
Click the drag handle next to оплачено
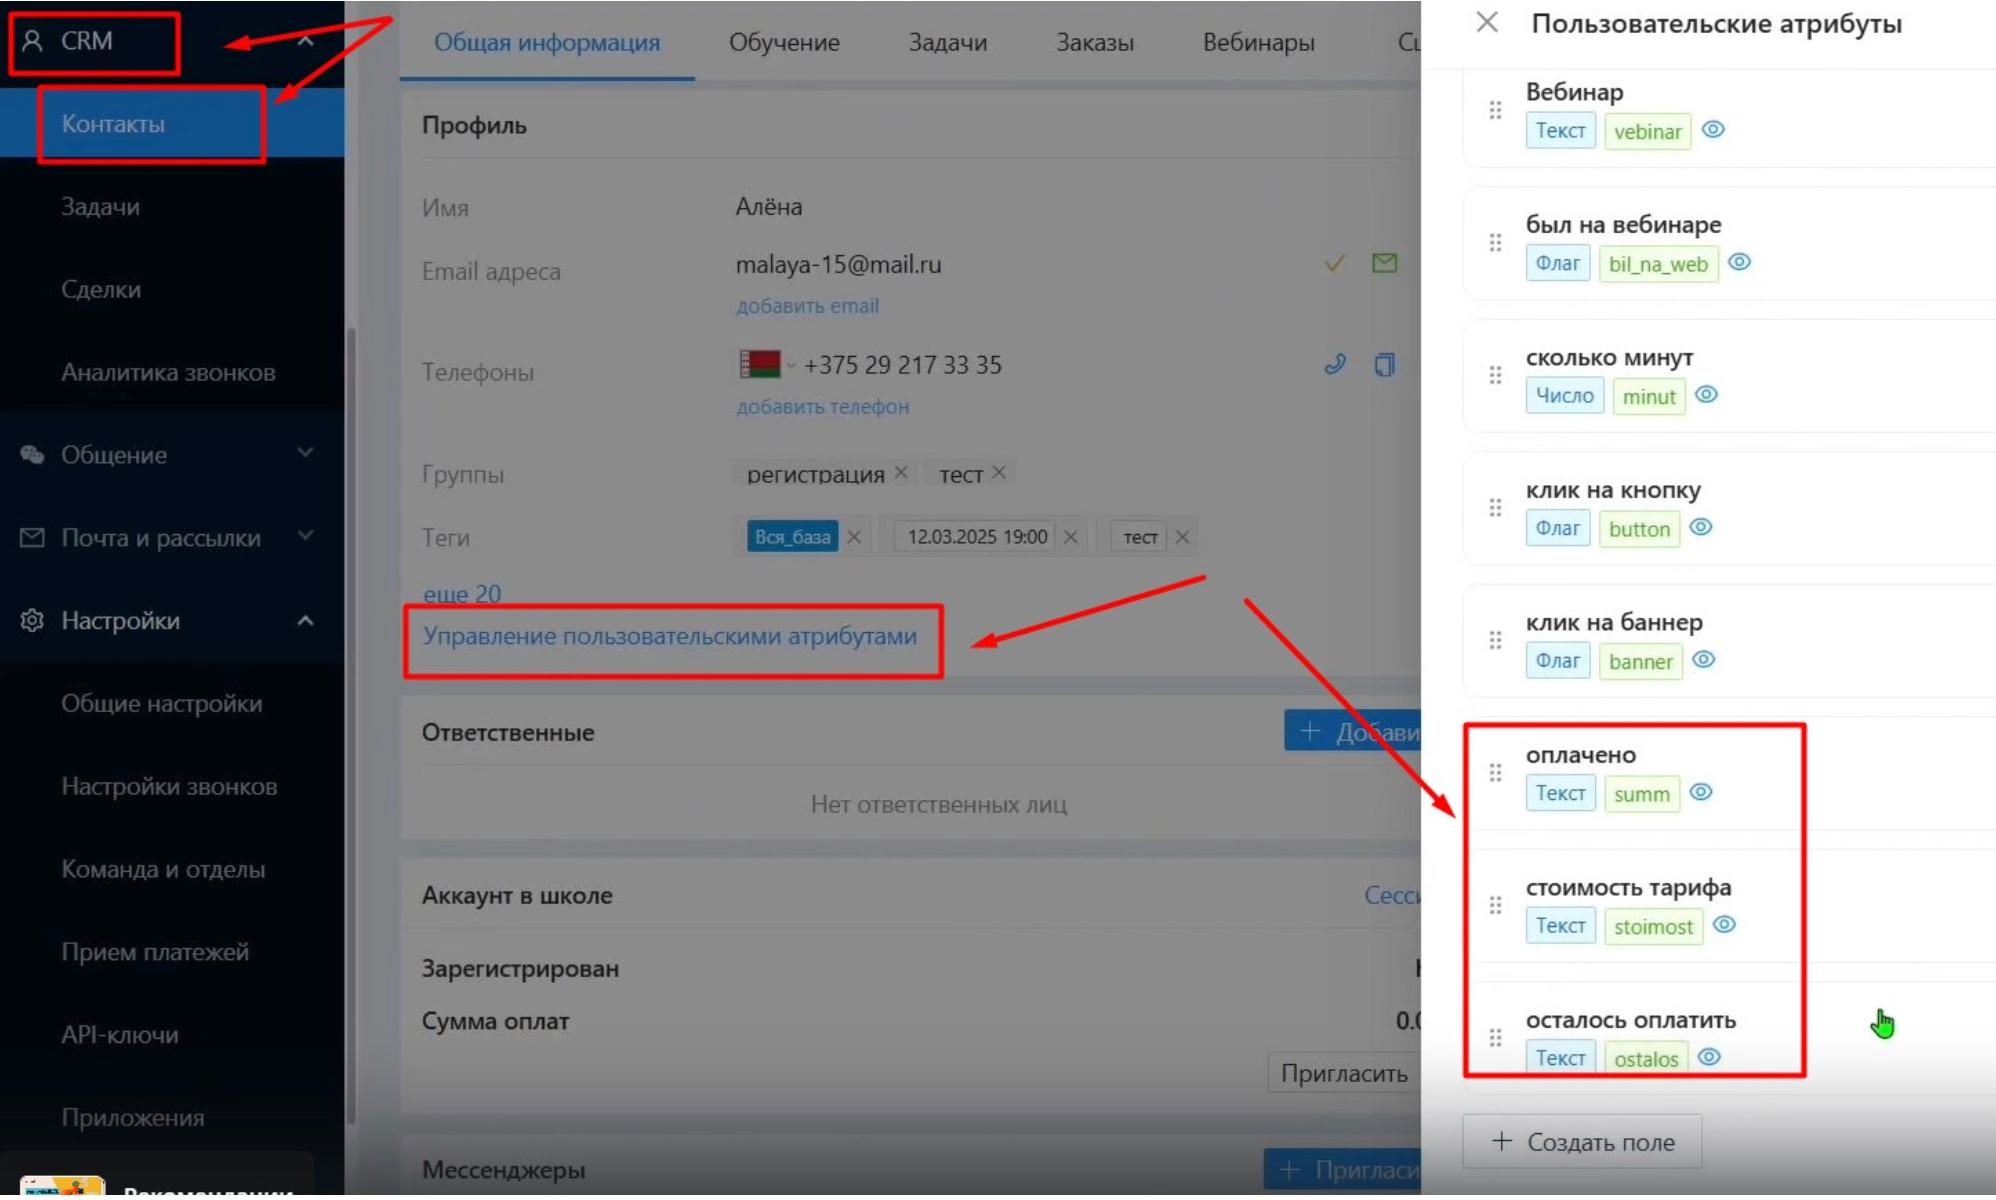(1495, 773)
